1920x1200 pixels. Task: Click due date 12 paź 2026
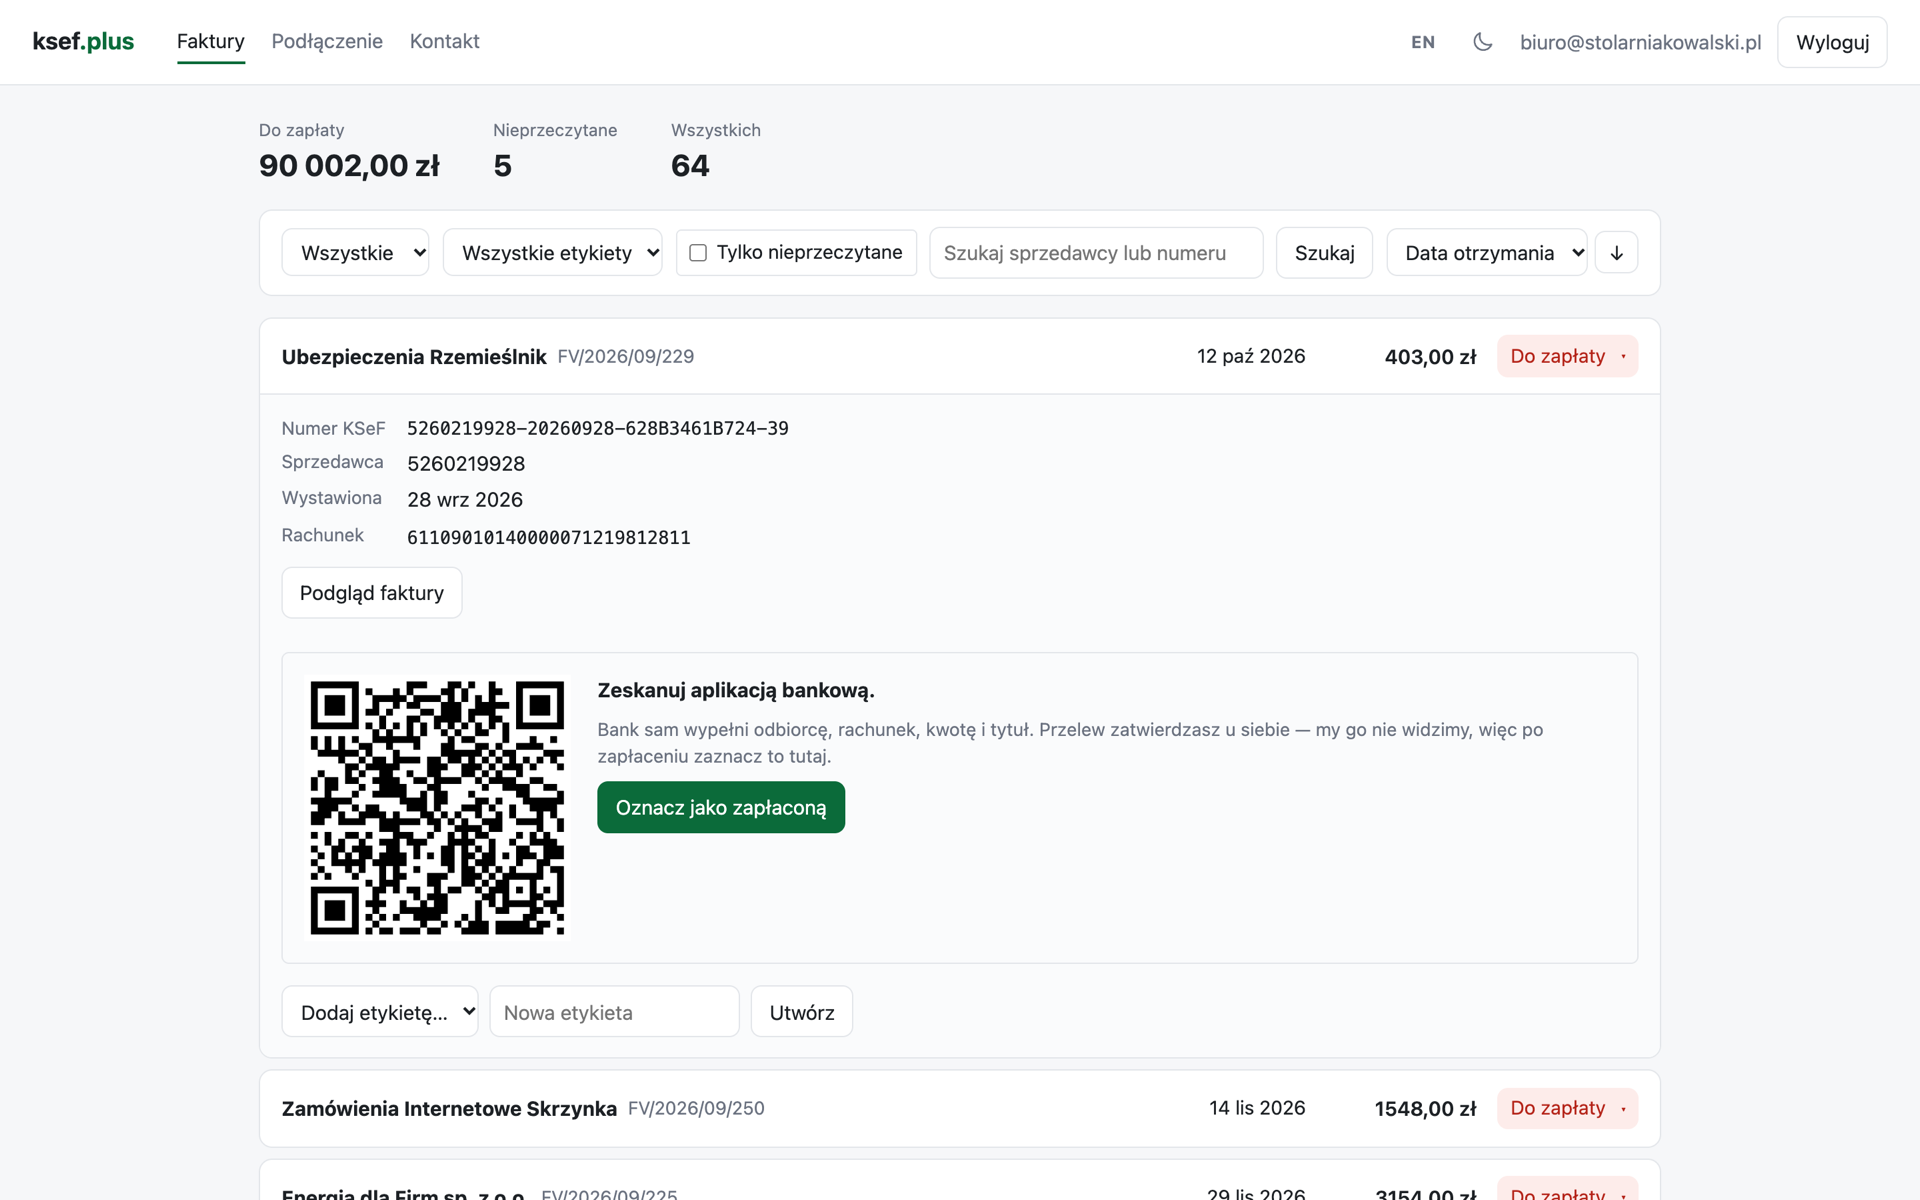click(x=1251, y=356)
